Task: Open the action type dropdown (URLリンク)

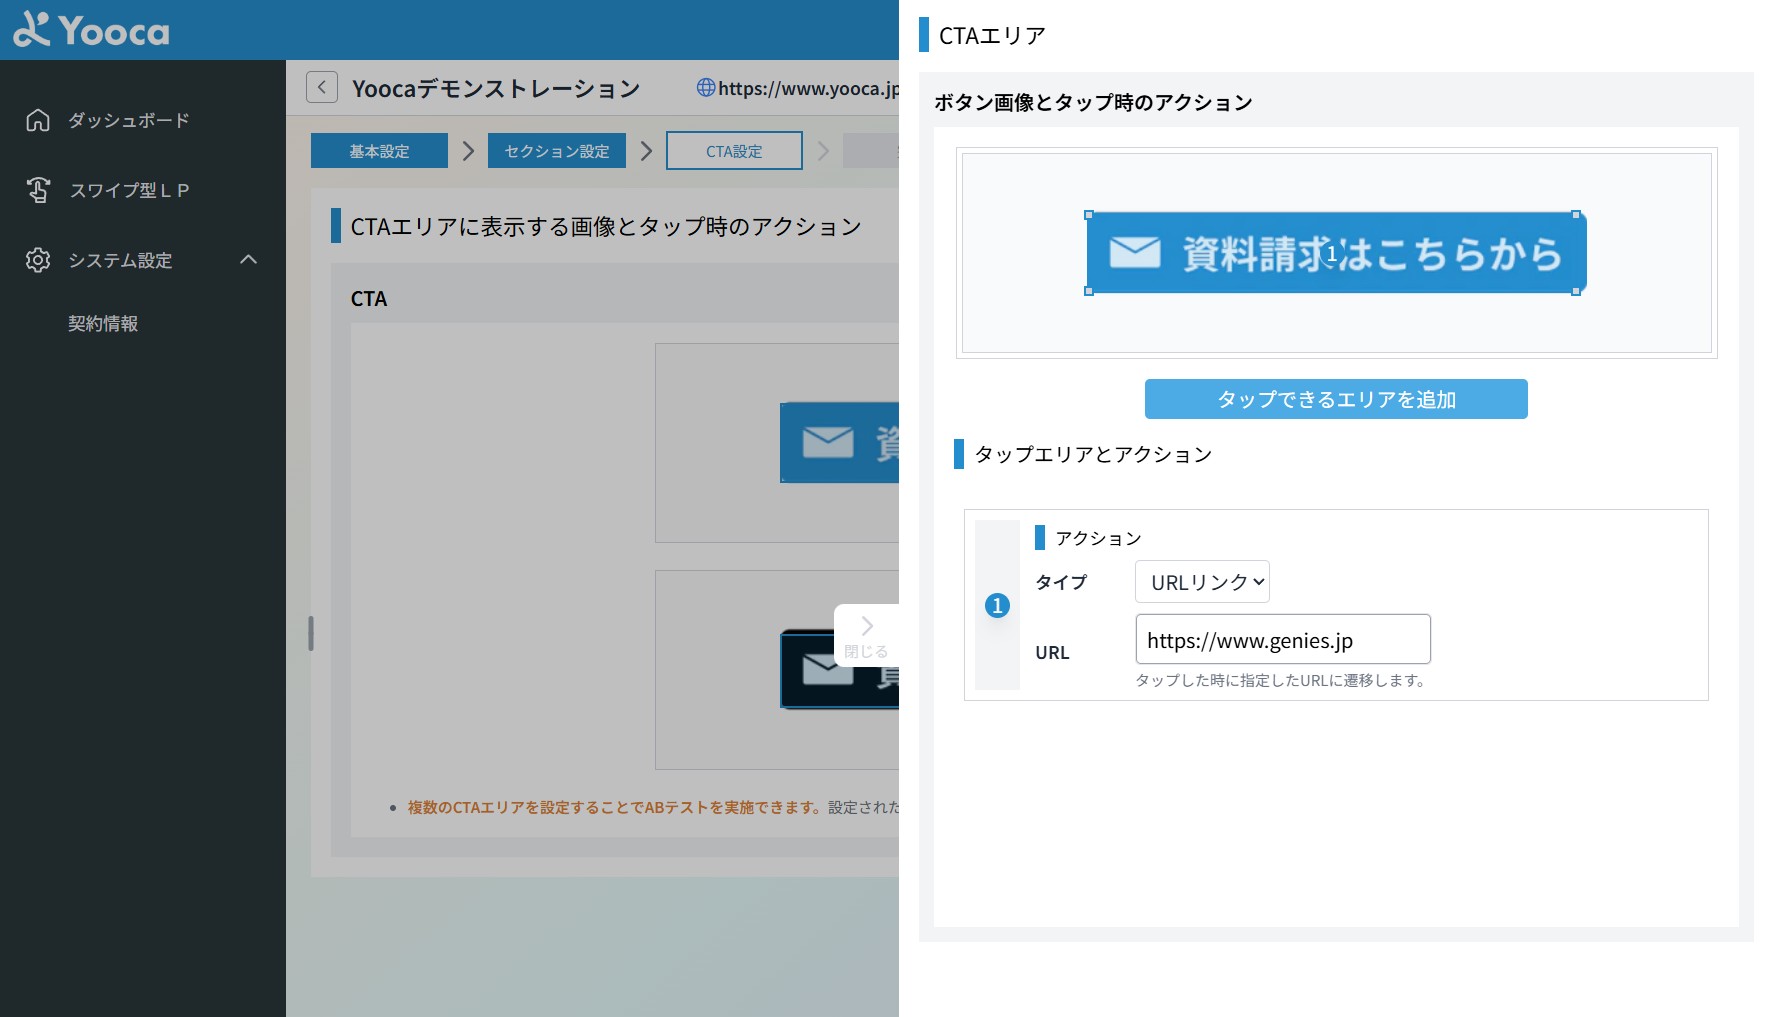Action: [x=1202, y=582]
